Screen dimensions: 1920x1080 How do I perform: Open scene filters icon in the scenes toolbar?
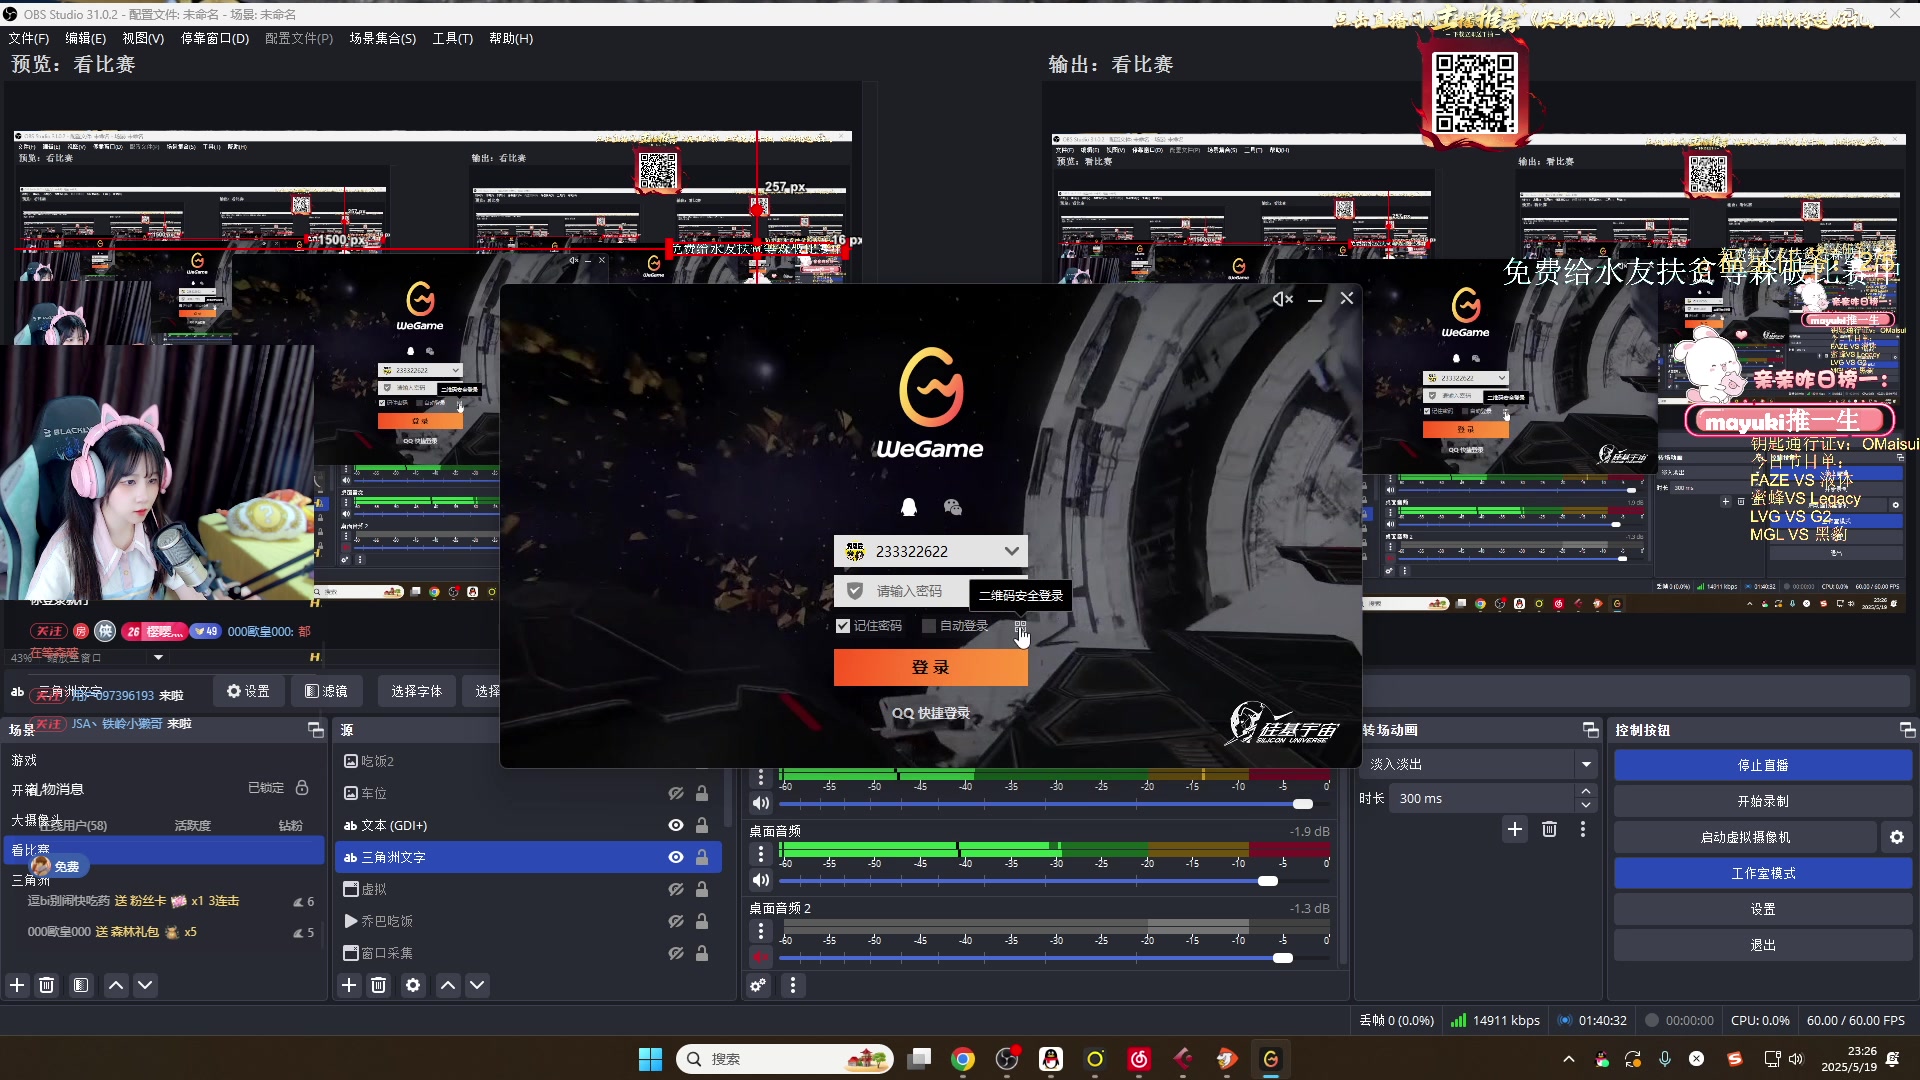coord(81,986)
